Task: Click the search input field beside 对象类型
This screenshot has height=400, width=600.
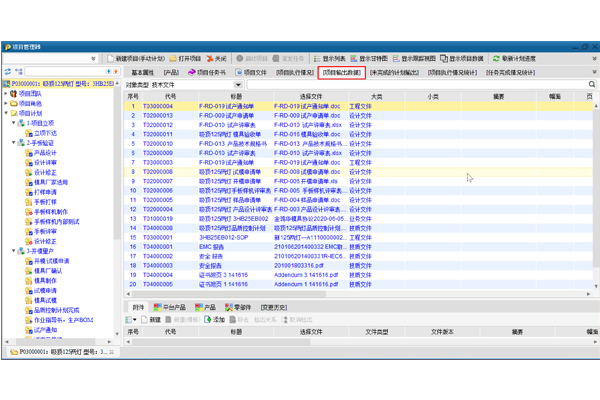Action: pos(417,85)
